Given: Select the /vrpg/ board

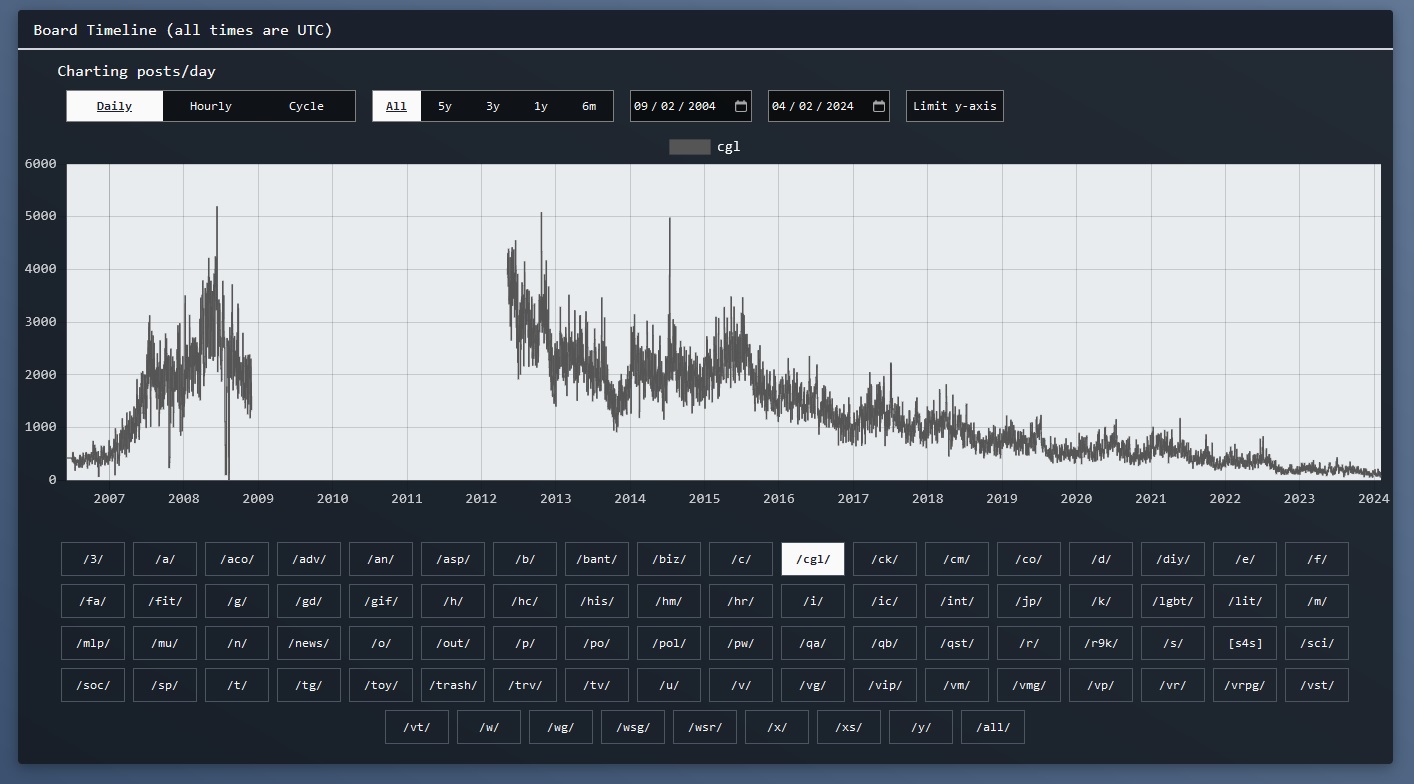Looking at the screenshot, I should [1245, 685].
